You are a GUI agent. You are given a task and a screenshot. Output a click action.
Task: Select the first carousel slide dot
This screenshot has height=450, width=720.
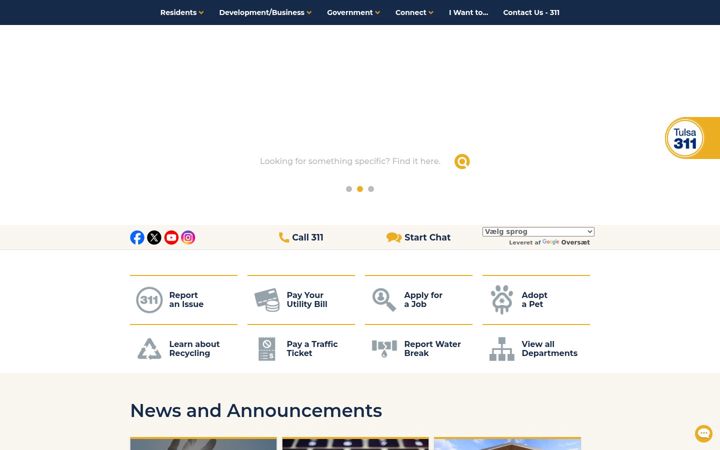(349, 189)
